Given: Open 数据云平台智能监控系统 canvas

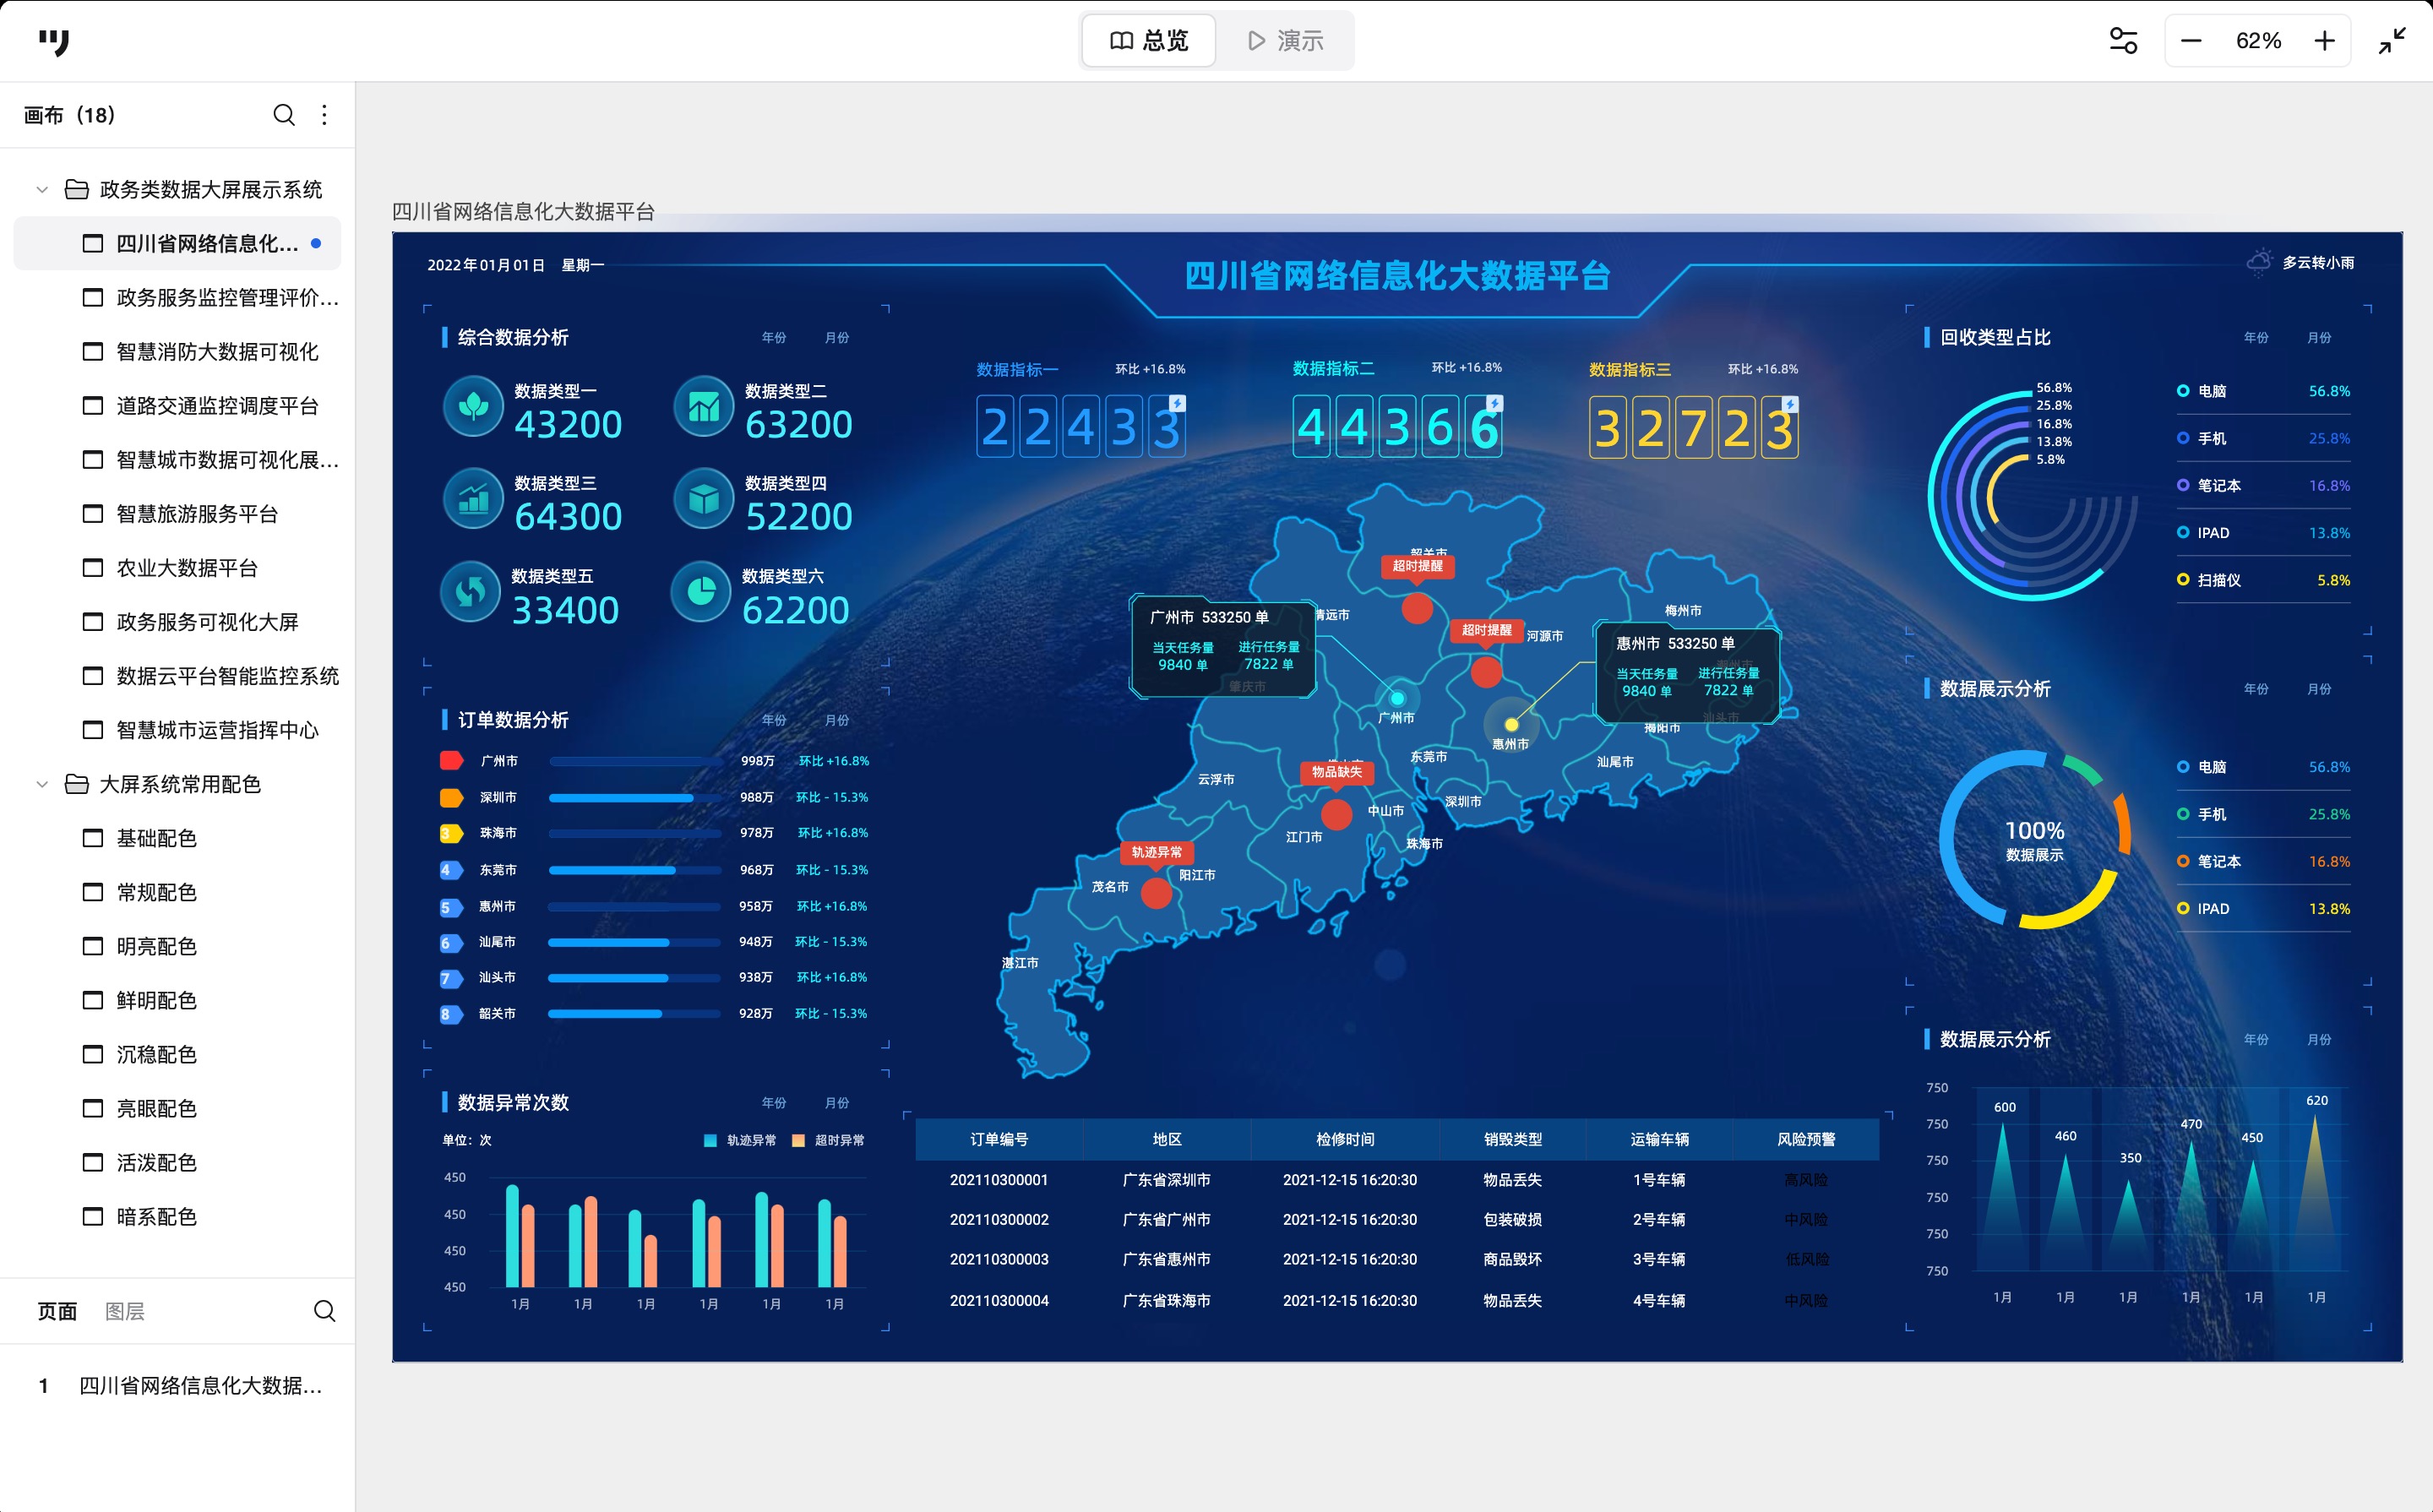Looking at the screenshot, I should pos(178,676).
